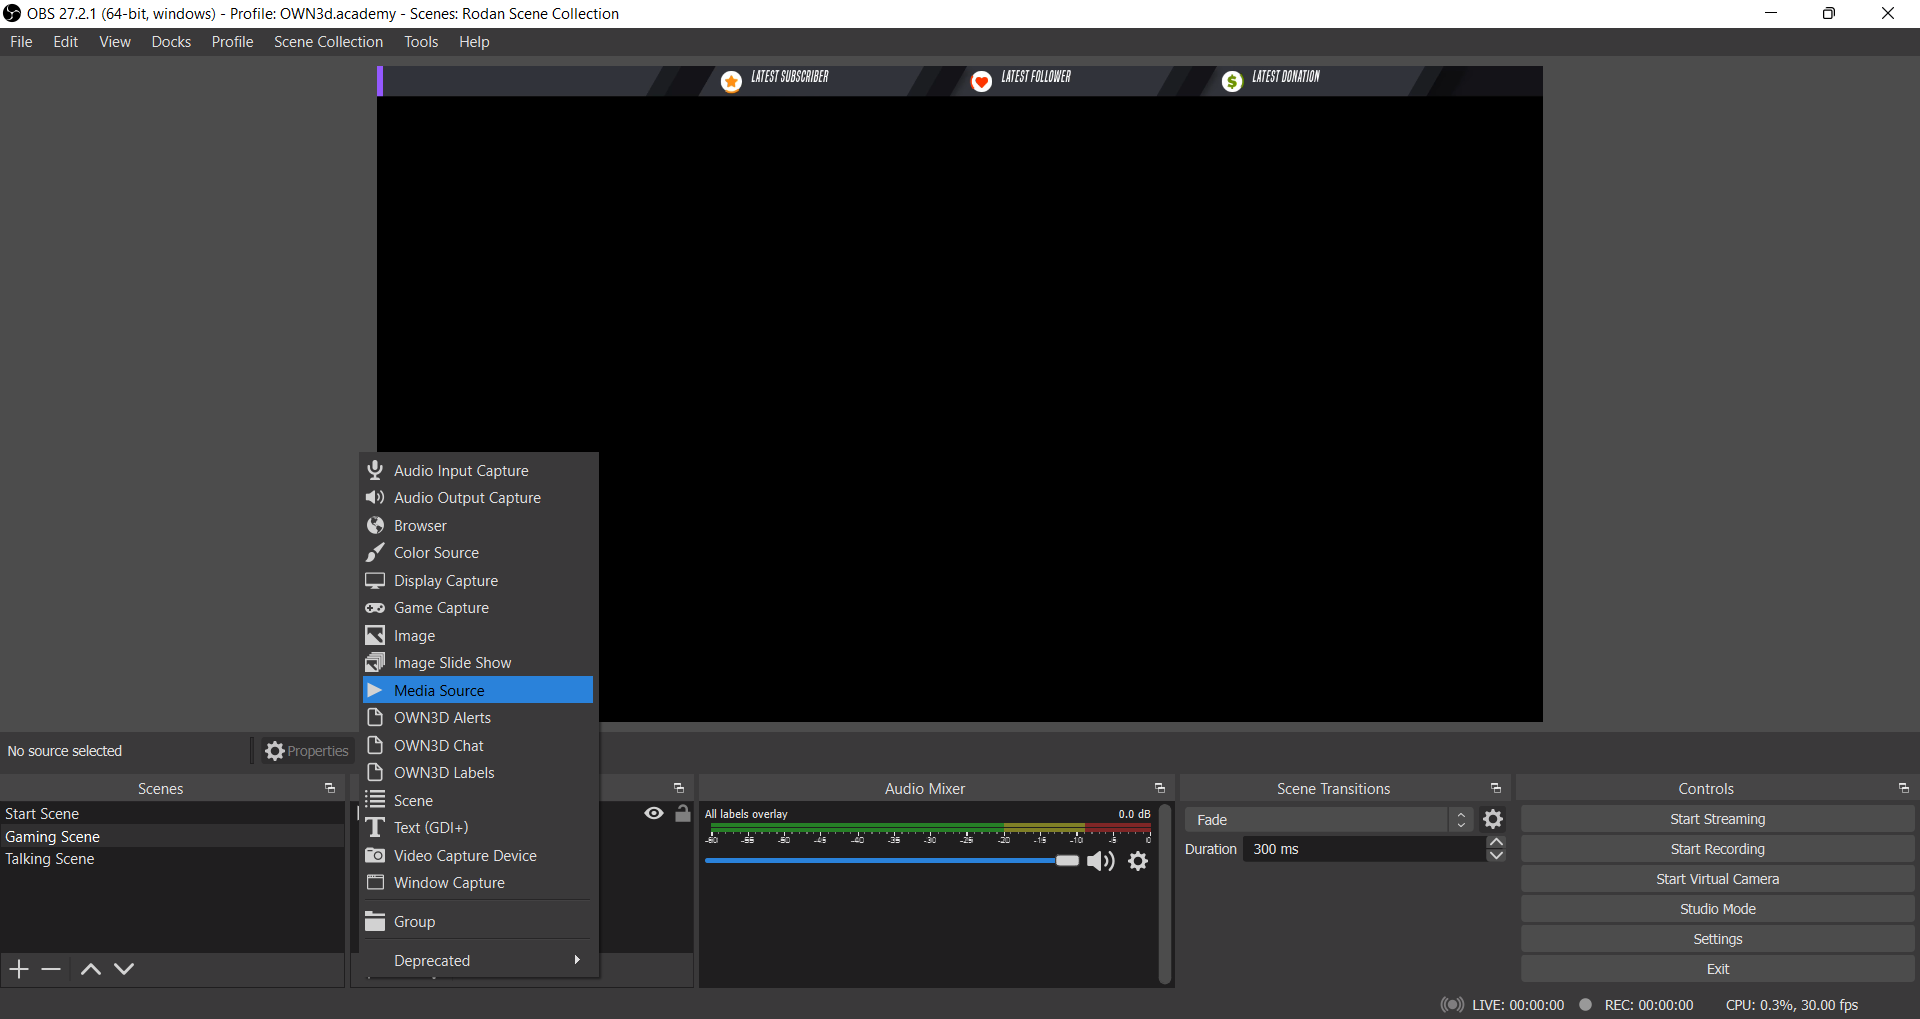Select Gaming Scene in scenes list

53,837
